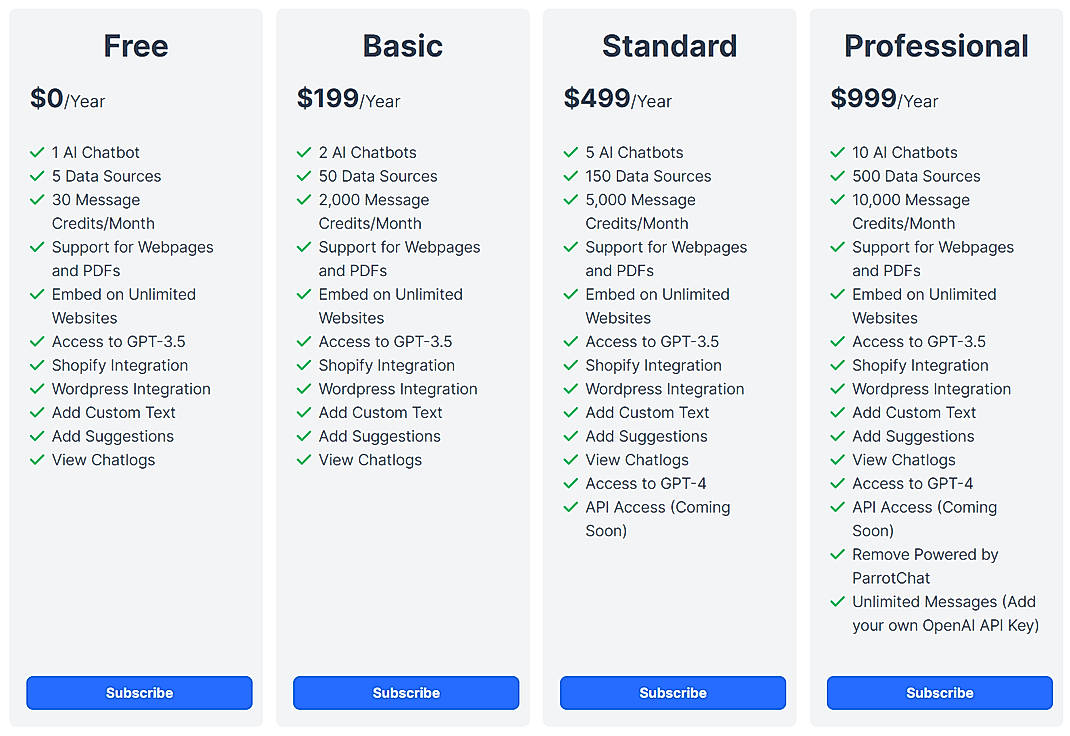The image size is (1070, 736).
Task: Click Subscribe under the Free plan
Action: coord(139,692)
